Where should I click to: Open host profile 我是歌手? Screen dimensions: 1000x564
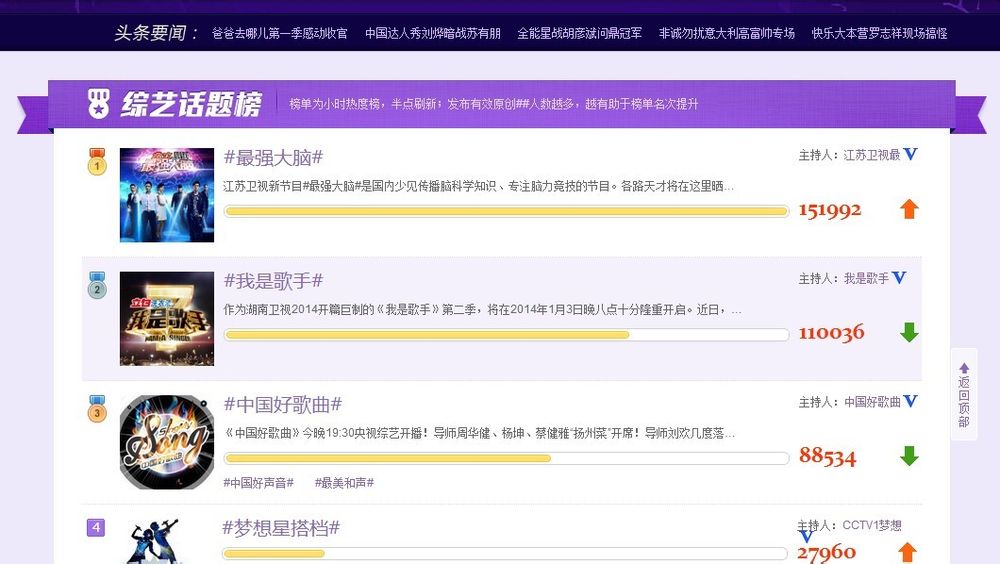(x=866, y=279)
